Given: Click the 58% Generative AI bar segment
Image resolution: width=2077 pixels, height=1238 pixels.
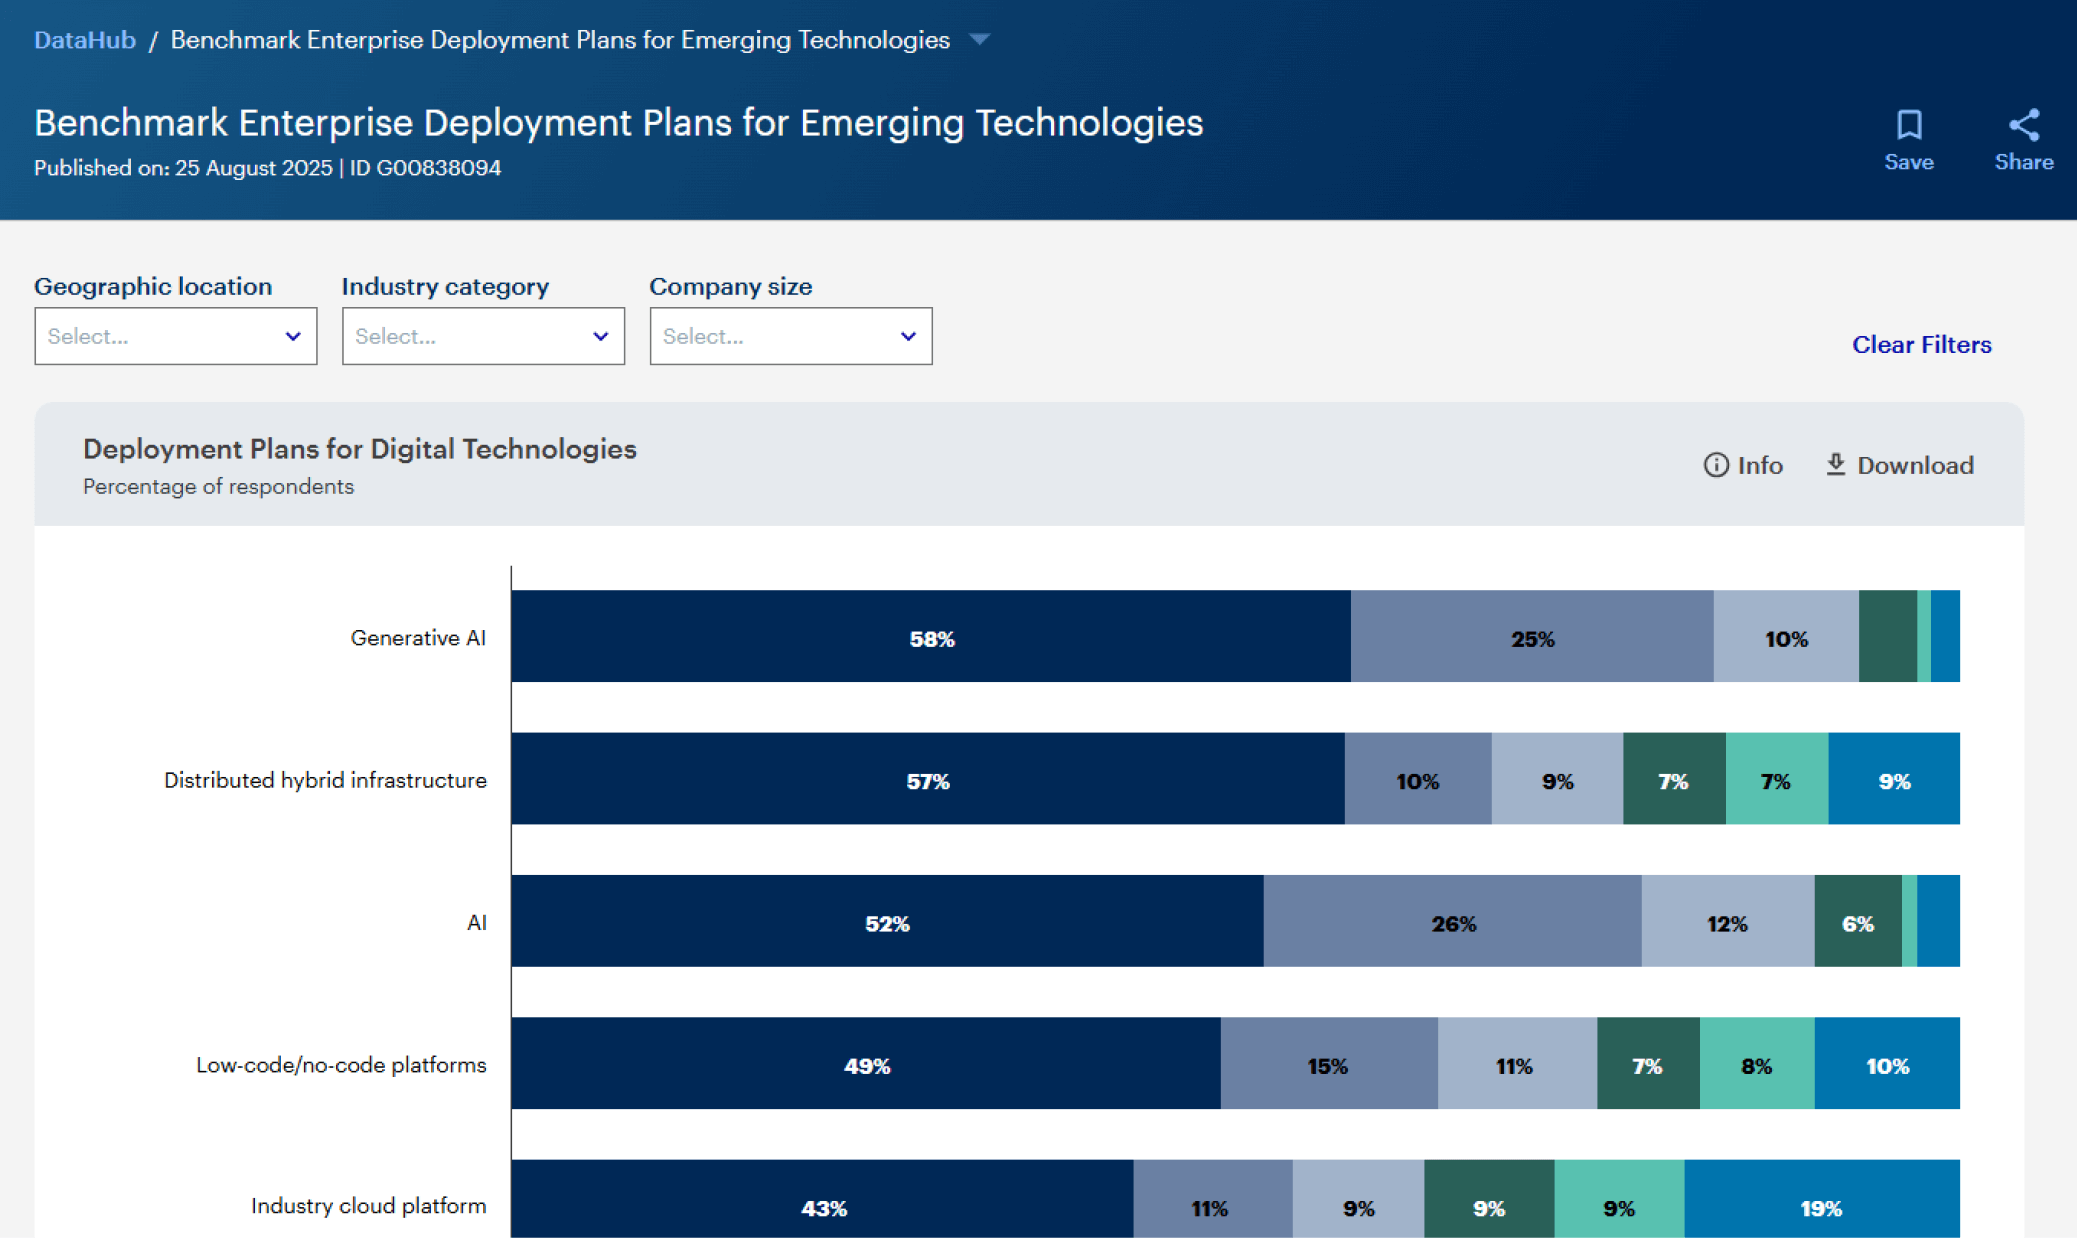Looking at the screenshot, I should click(x=930, y=637).
